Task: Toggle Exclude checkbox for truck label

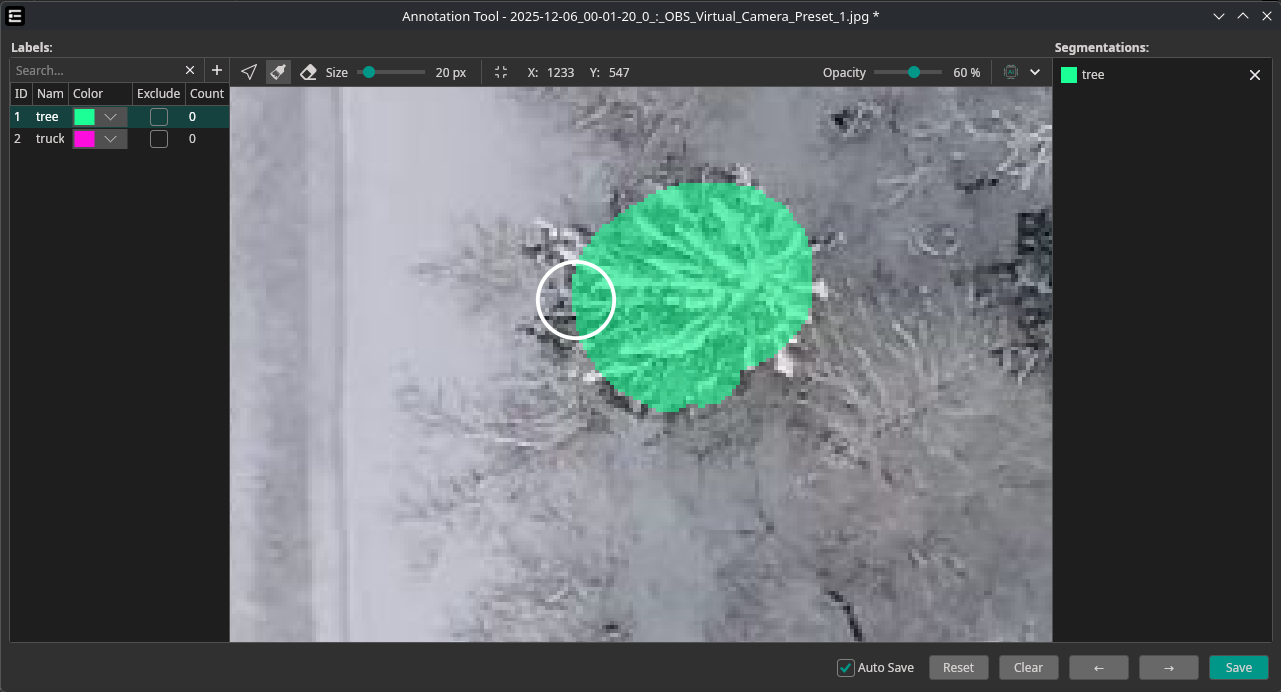Action: [158, 139]
